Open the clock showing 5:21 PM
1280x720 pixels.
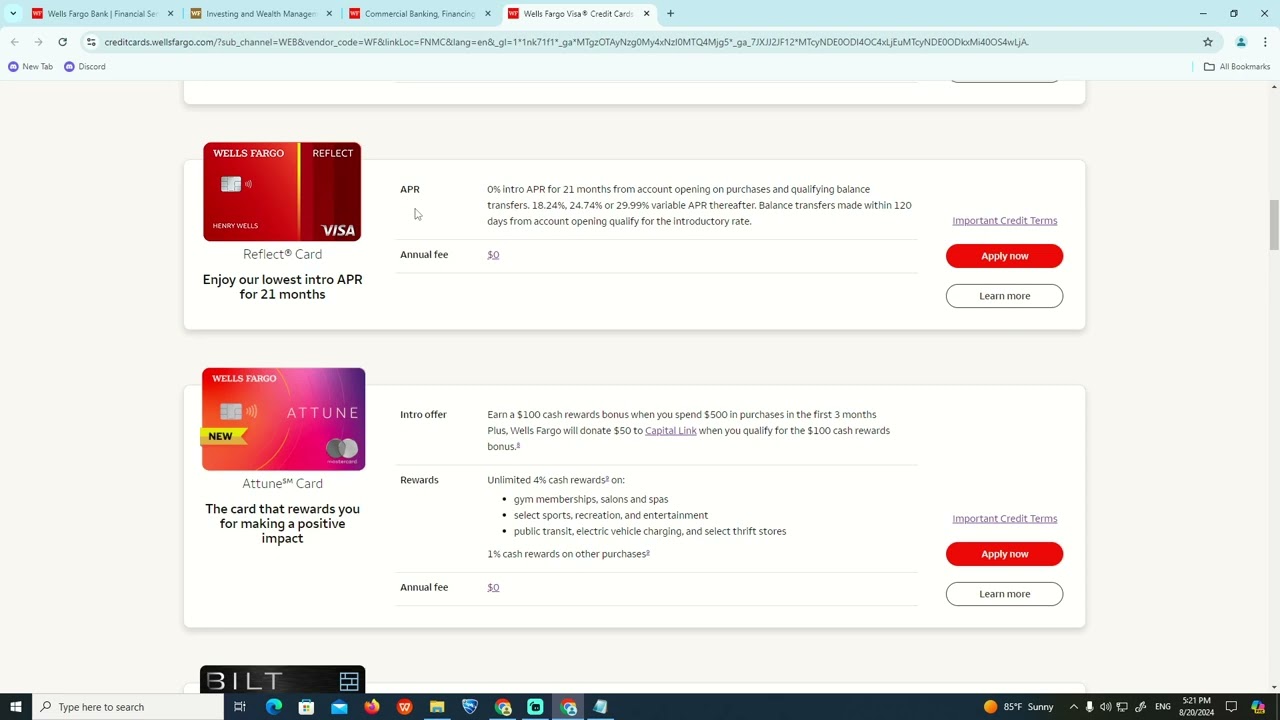(1196, 707)
